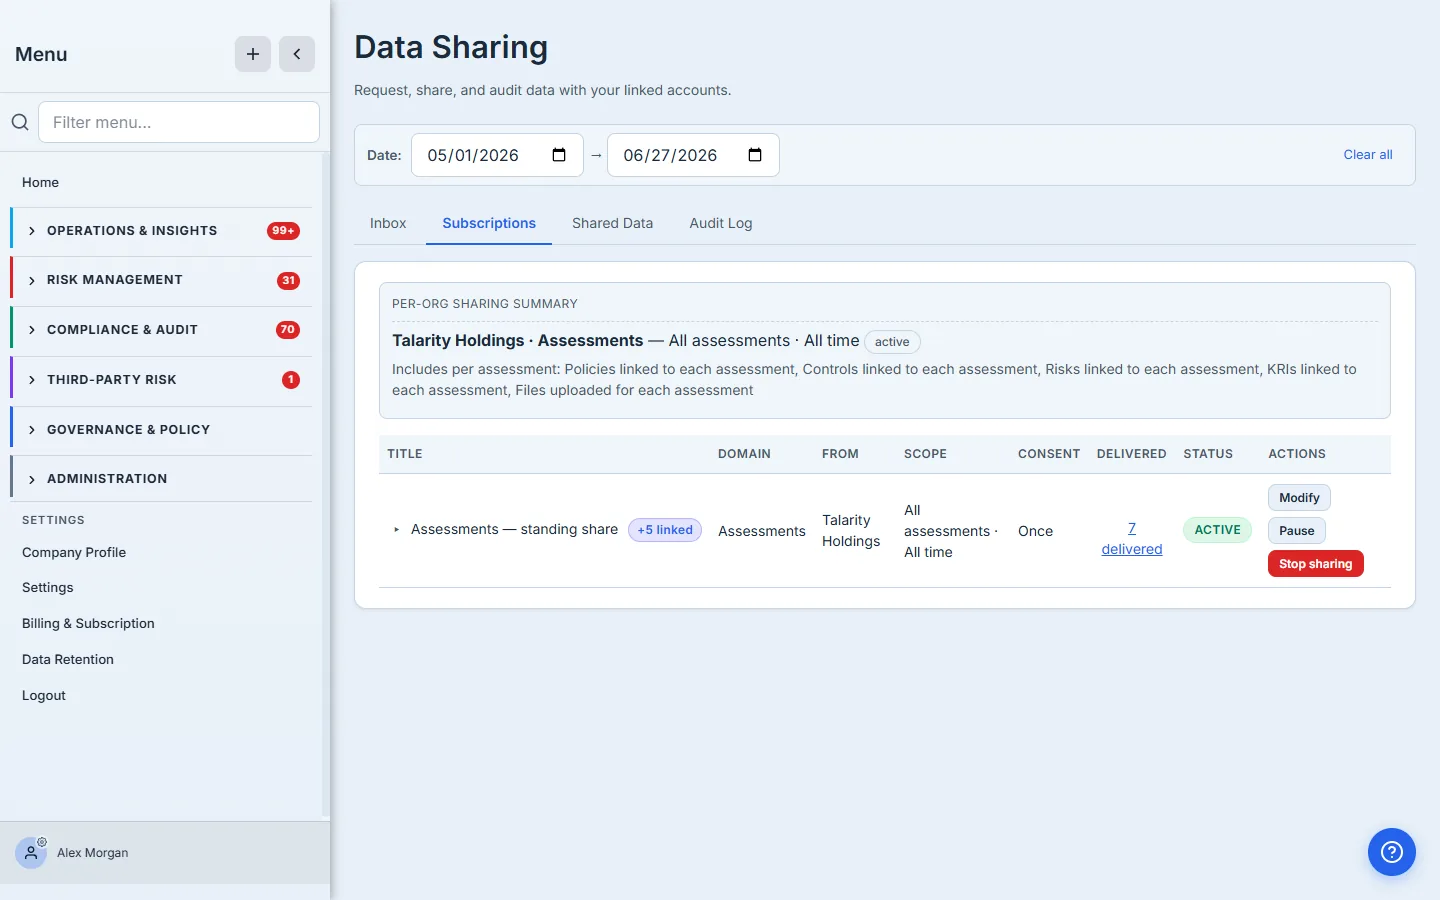This screenshot has height=900, width=1440.
Task: Click the DELIVERED column header
Action: click(1132, 454)
